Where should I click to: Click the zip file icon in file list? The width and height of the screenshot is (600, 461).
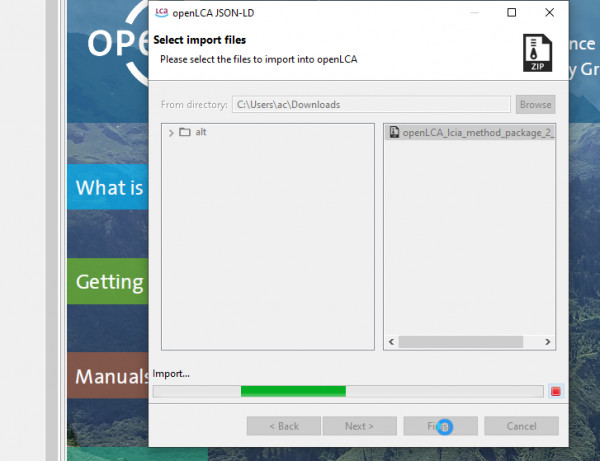point(394,132)
